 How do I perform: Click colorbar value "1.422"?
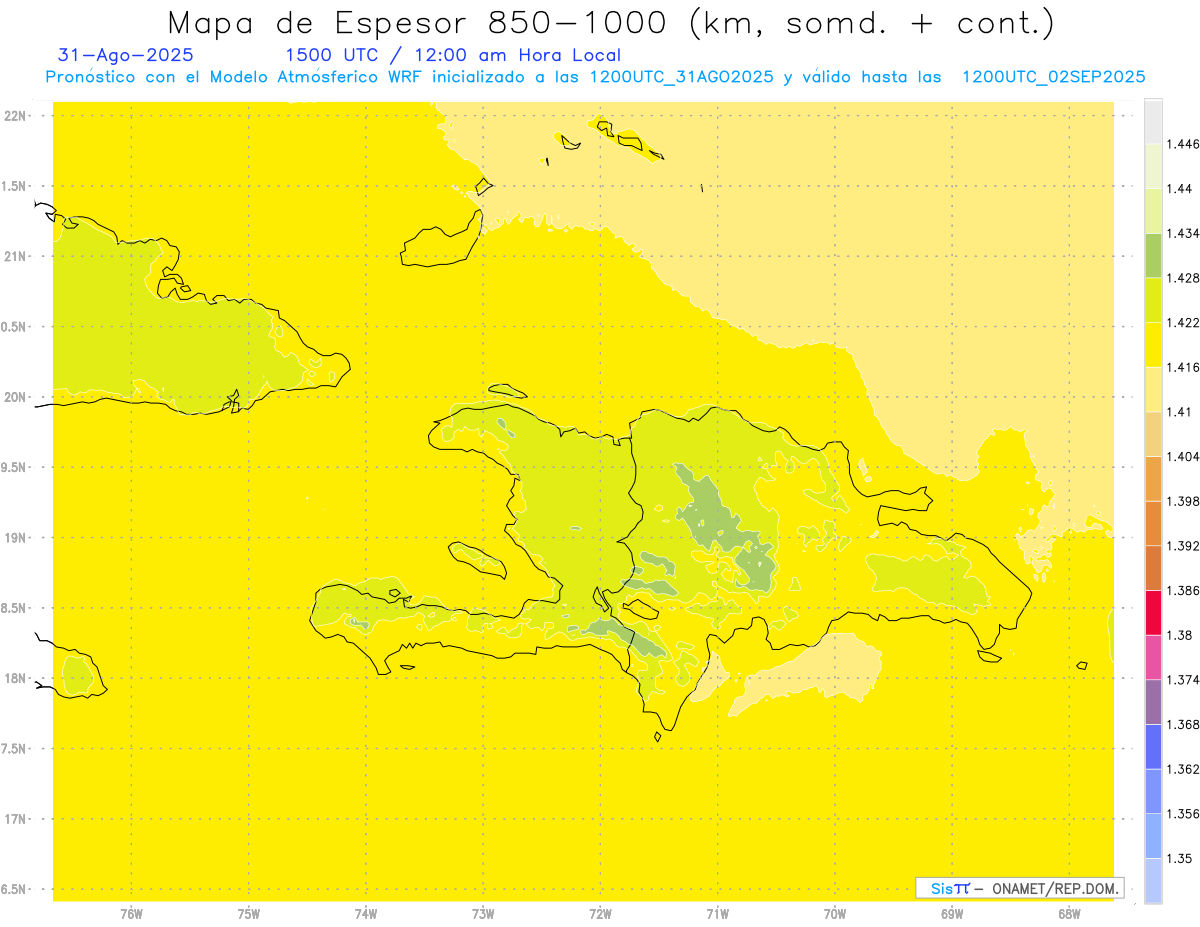tap(1183, 322)
